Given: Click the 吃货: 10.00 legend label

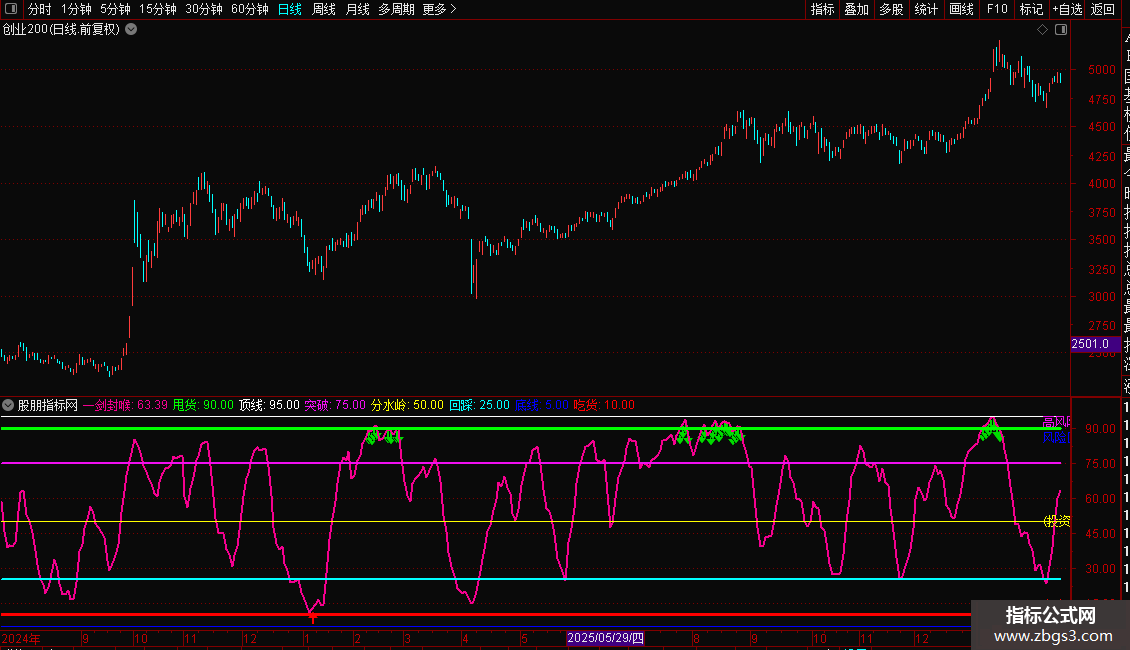Looking at the screenshot, I should (x=604, y=405).
